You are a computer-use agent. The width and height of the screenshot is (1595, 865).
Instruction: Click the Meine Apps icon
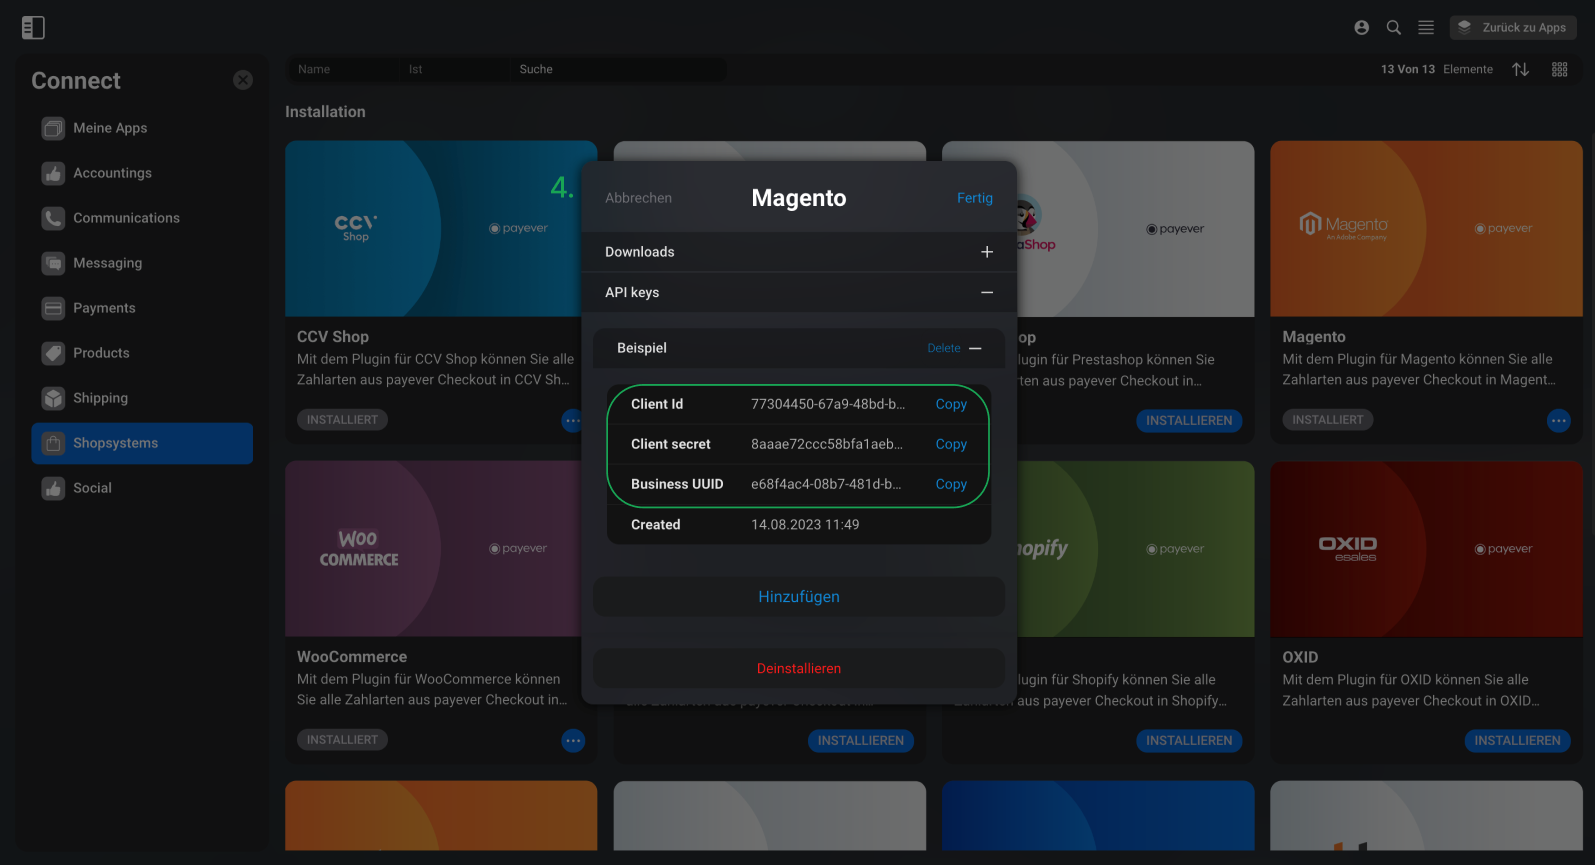53,128
